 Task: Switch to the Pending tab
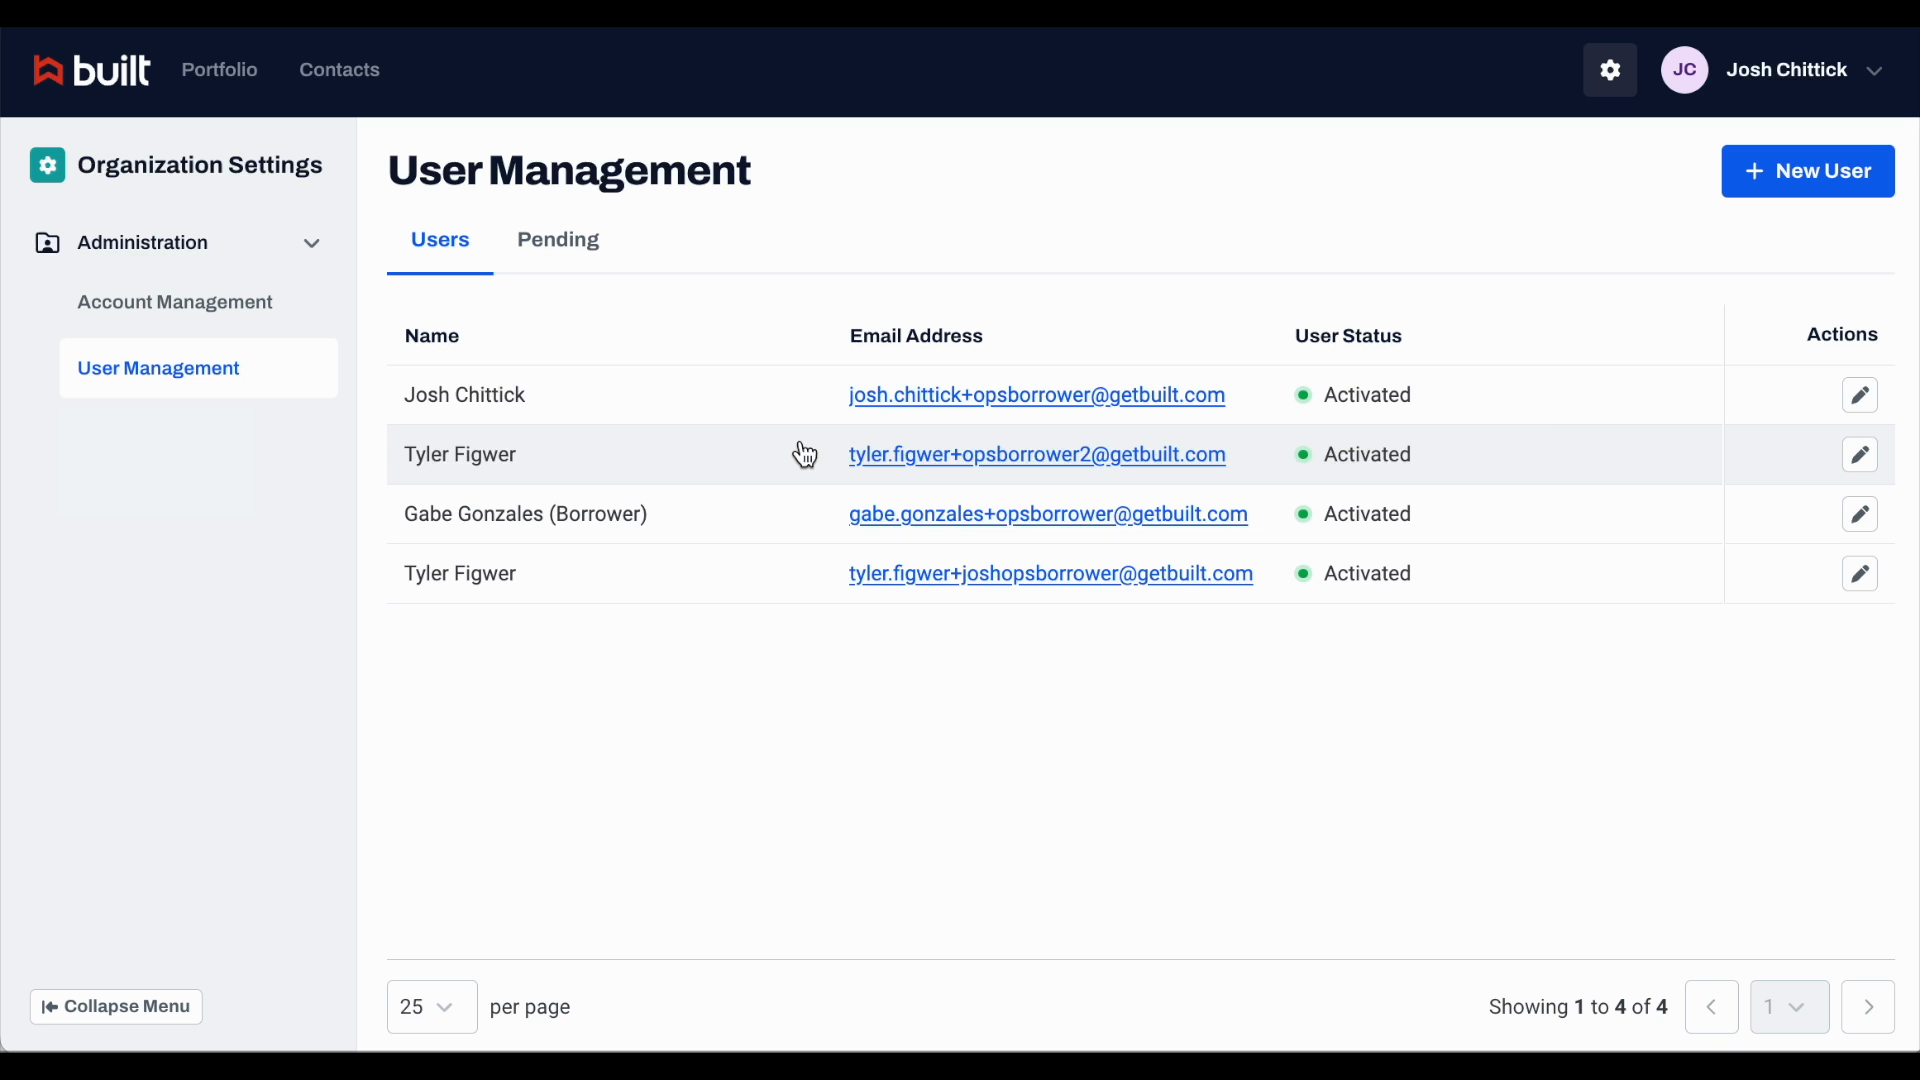click(558, 240)
